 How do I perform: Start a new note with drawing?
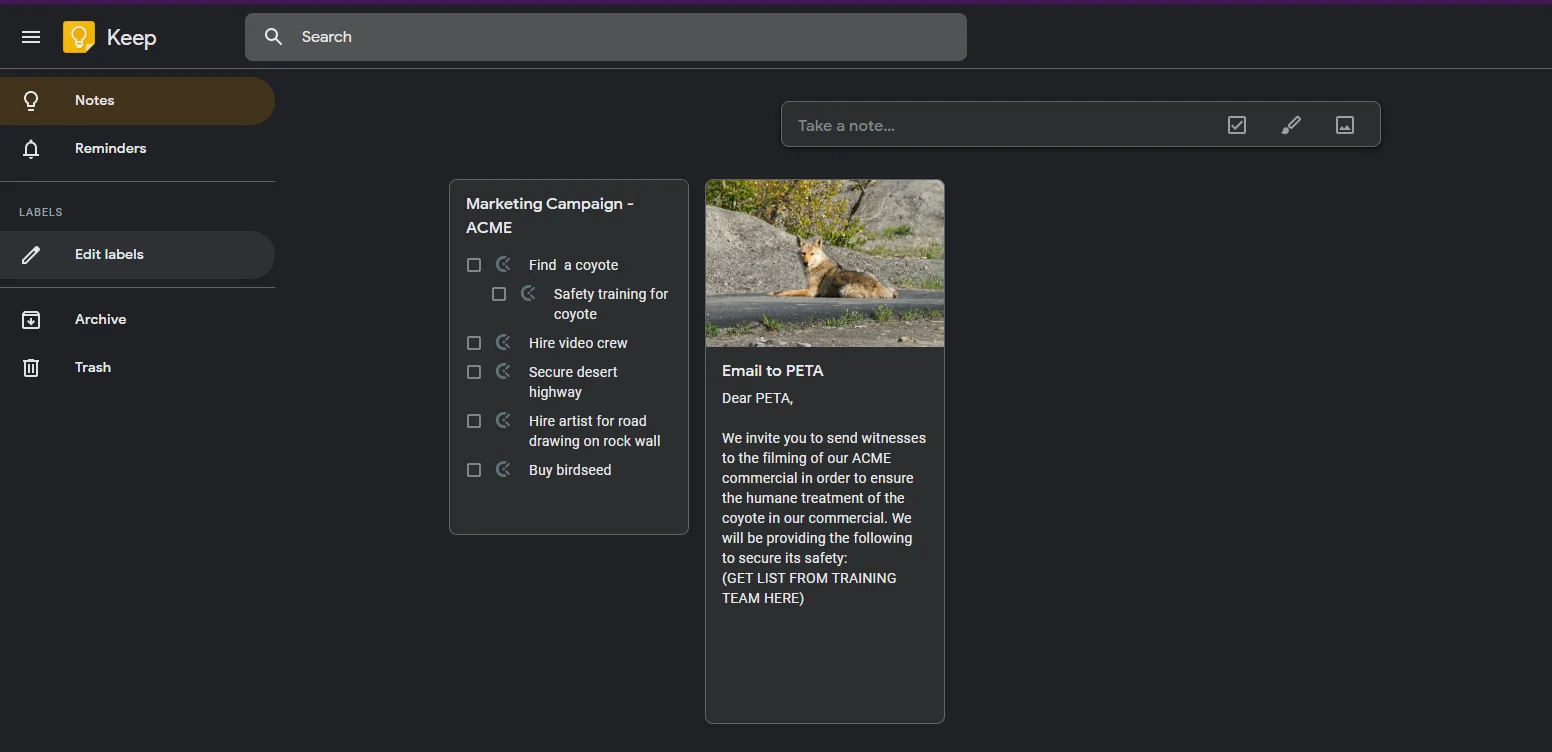click(x=1291, y=125)
